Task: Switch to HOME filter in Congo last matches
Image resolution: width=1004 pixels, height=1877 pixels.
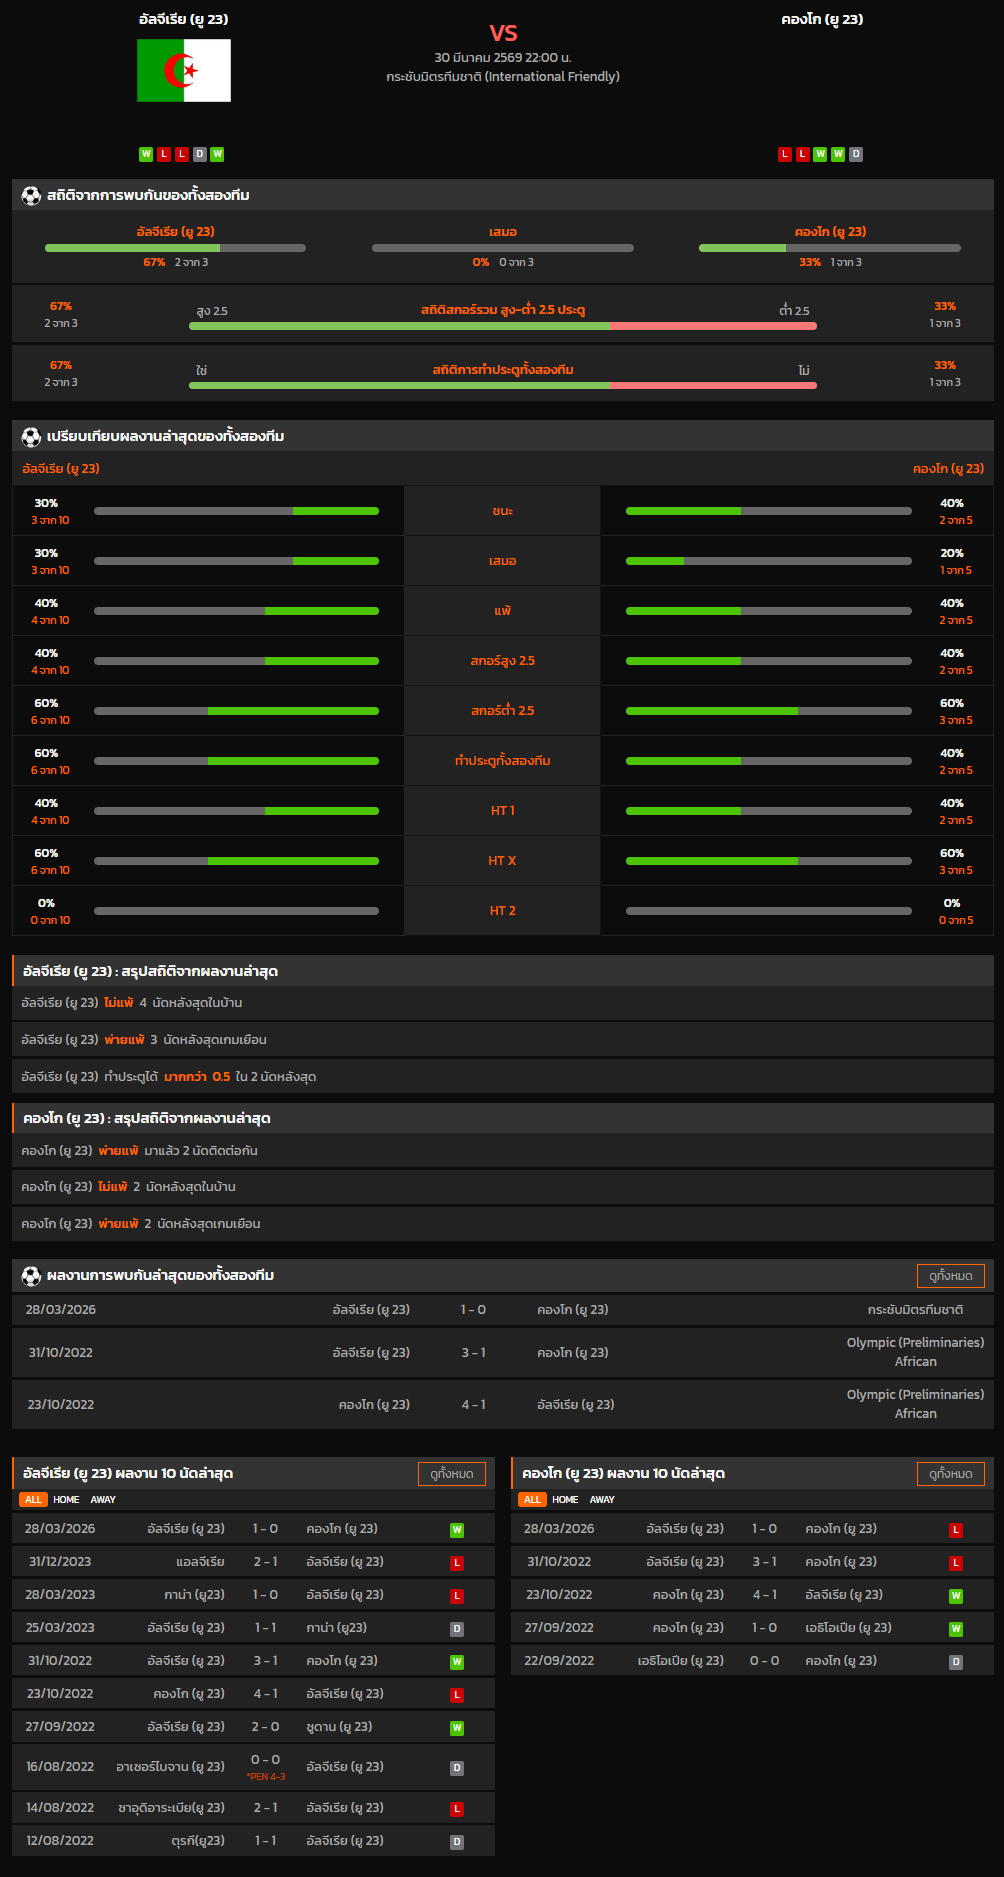Action: [565, 1500]
